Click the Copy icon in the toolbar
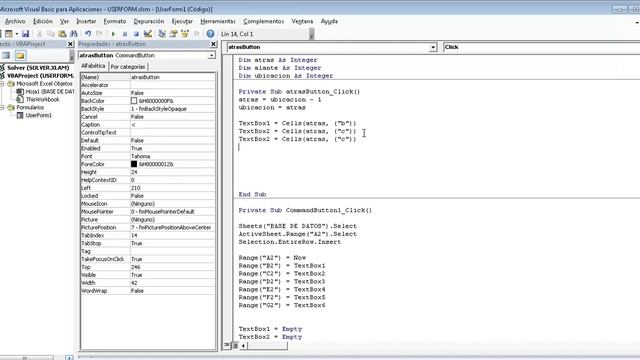640x360 pixels. pos(51,34)
